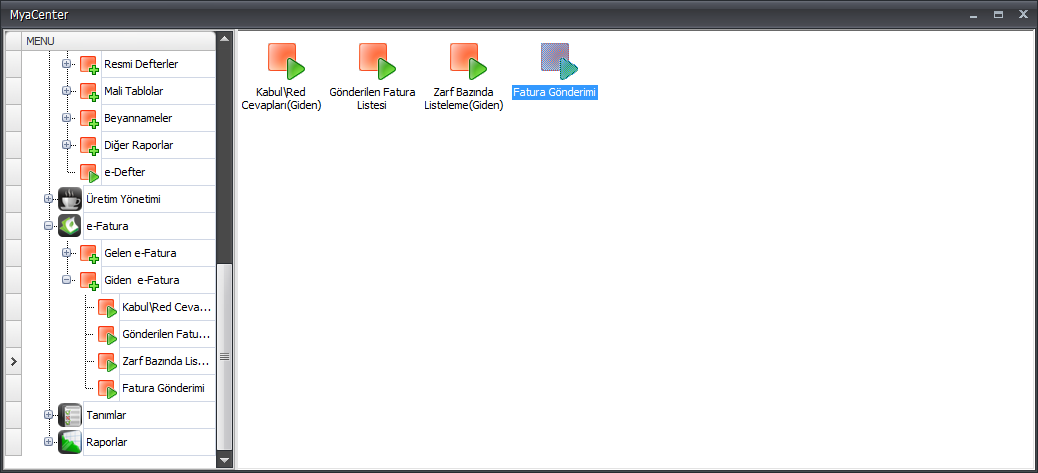
Task: Click the Diğer Raporlar tree icon
Action: tap(89, 146)
